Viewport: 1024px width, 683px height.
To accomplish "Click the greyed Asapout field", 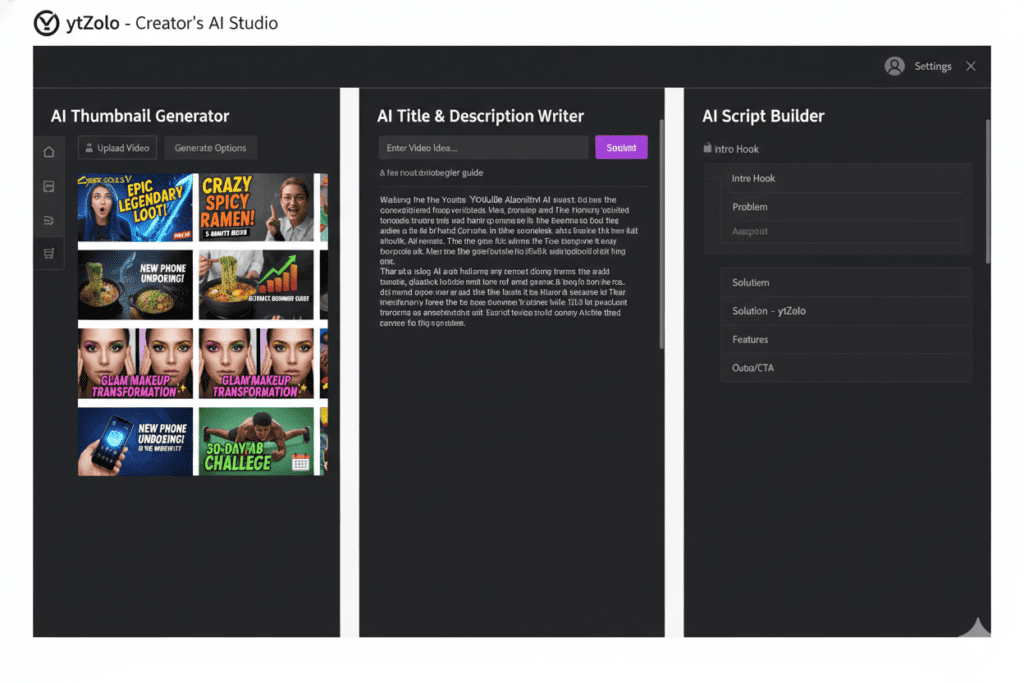I will point(841,231).
